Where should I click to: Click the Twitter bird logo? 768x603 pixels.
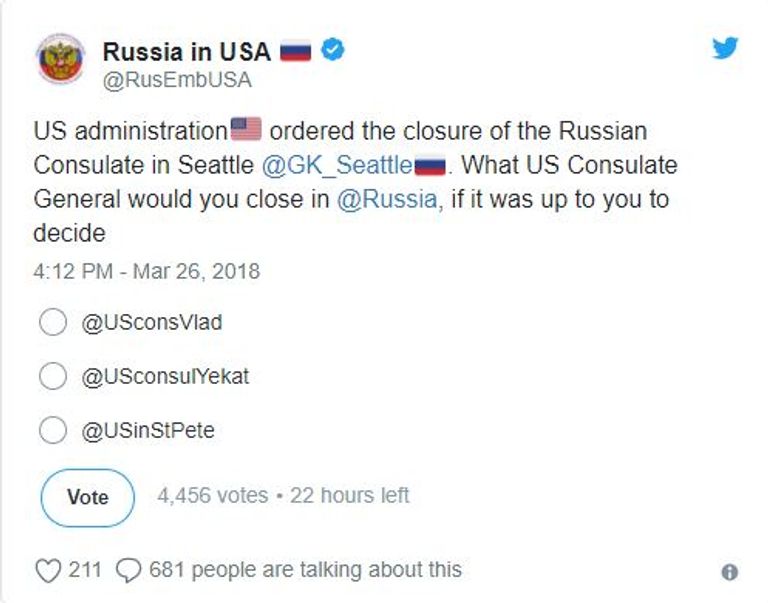point(726,47)
